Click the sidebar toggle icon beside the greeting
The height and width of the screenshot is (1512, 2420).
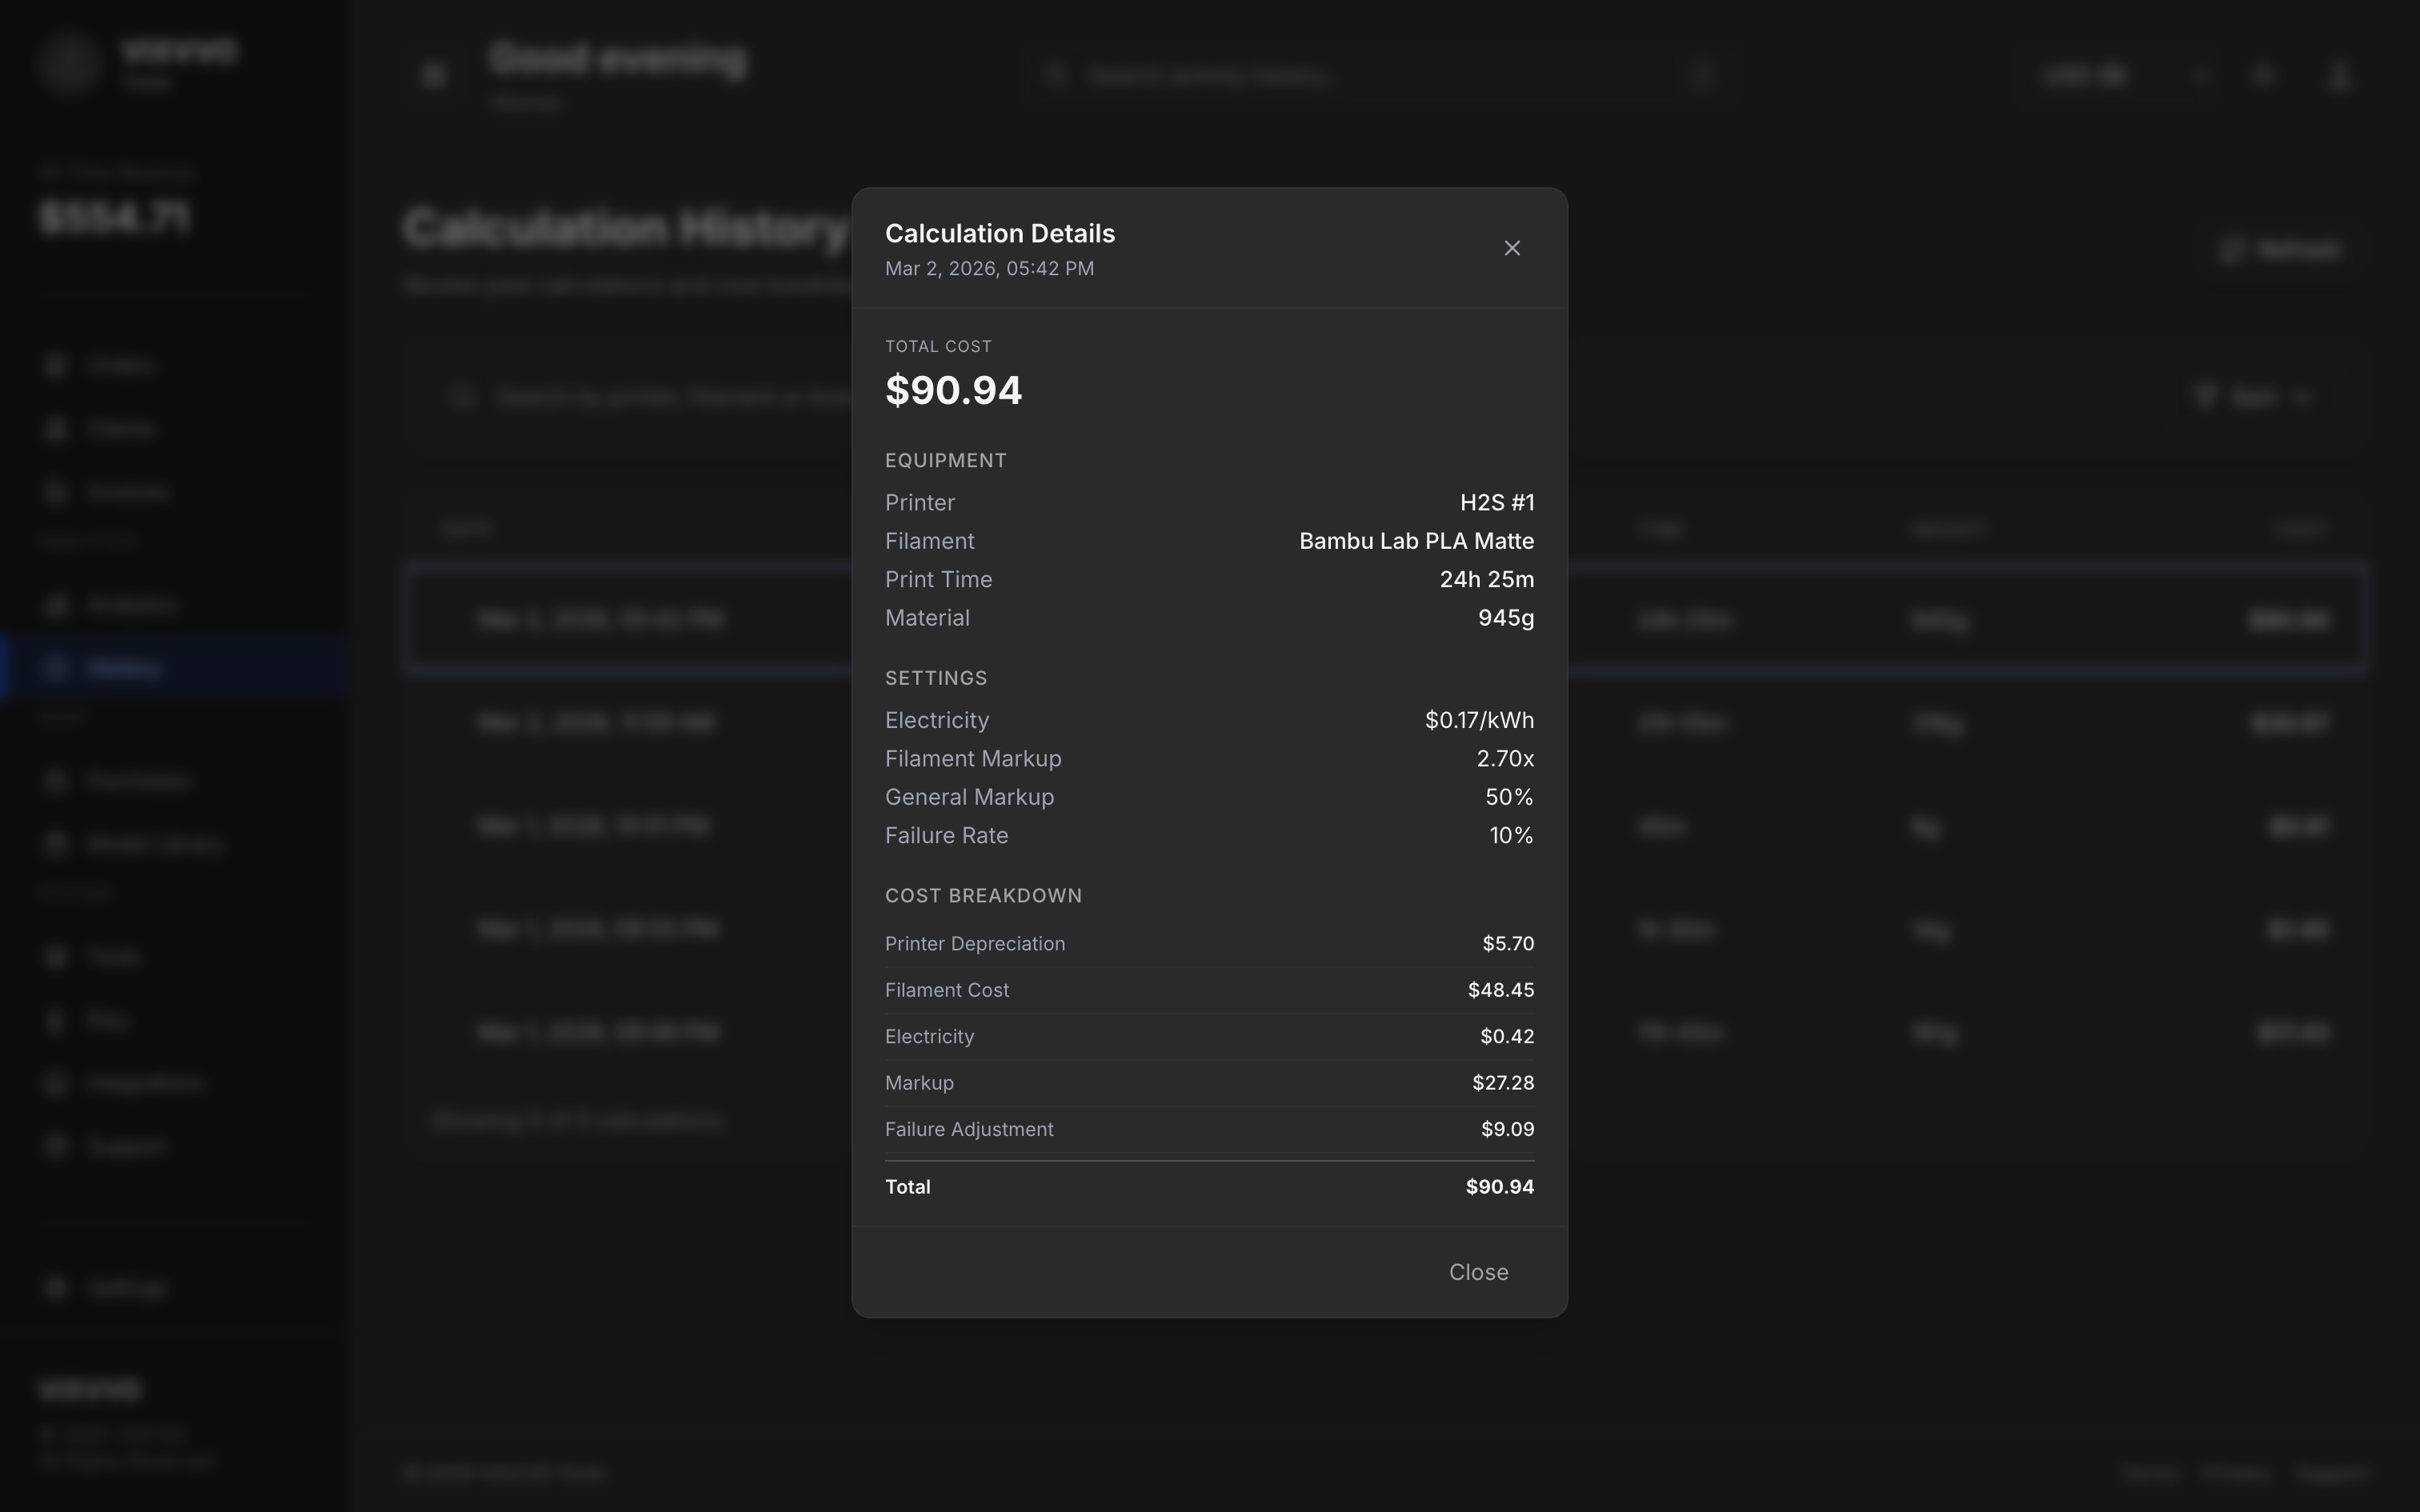[x=432, y=74]
